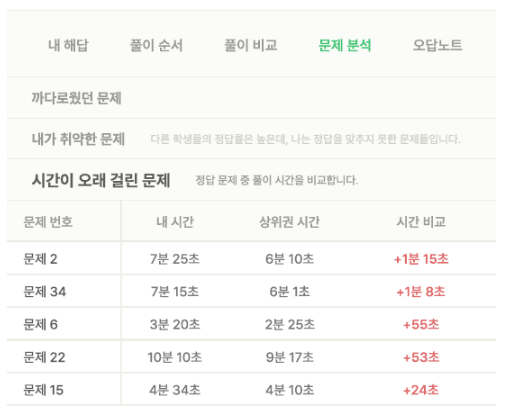Open the 문제 34 row
Image resolution: width=509 pixels, height=417 pixels.
[x=251, y=291]
